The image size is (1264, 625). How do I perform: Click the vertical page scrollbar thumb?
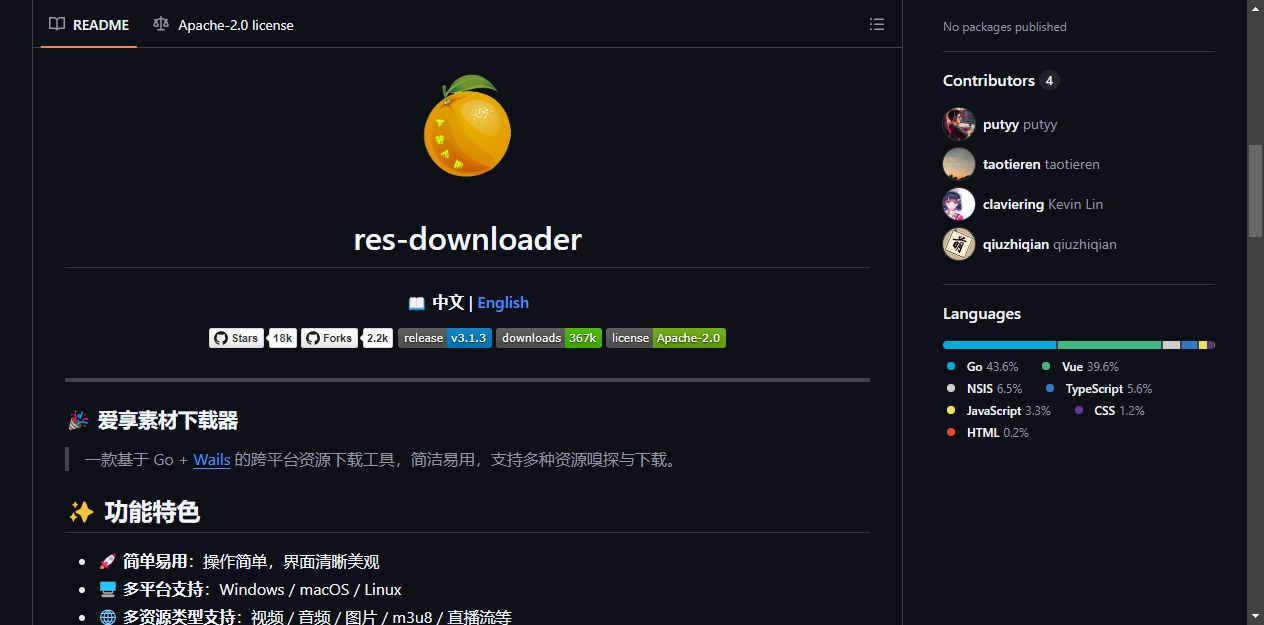point(1255,191)
